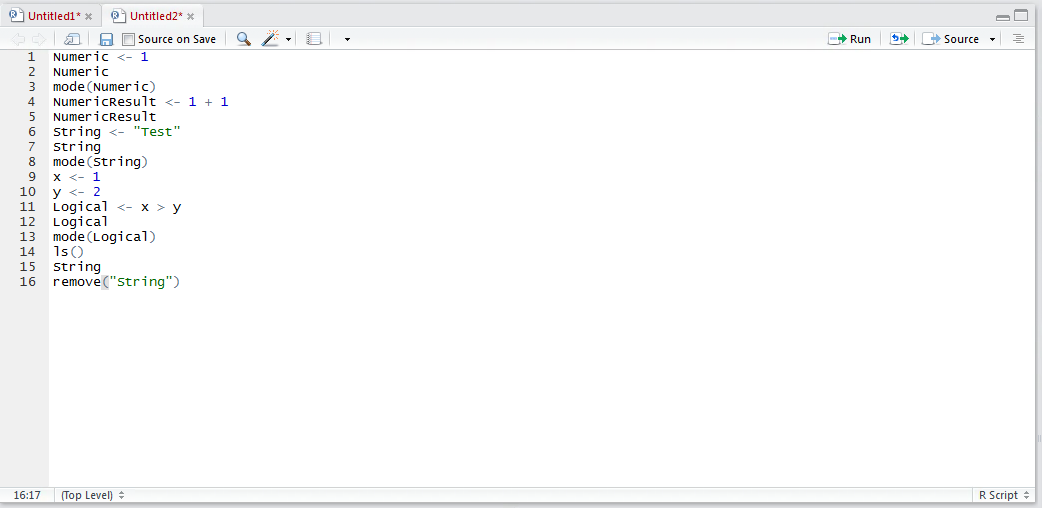Click code line 'mode(String)'
This screenshot has width=1042, height=508.
(100, 162)
